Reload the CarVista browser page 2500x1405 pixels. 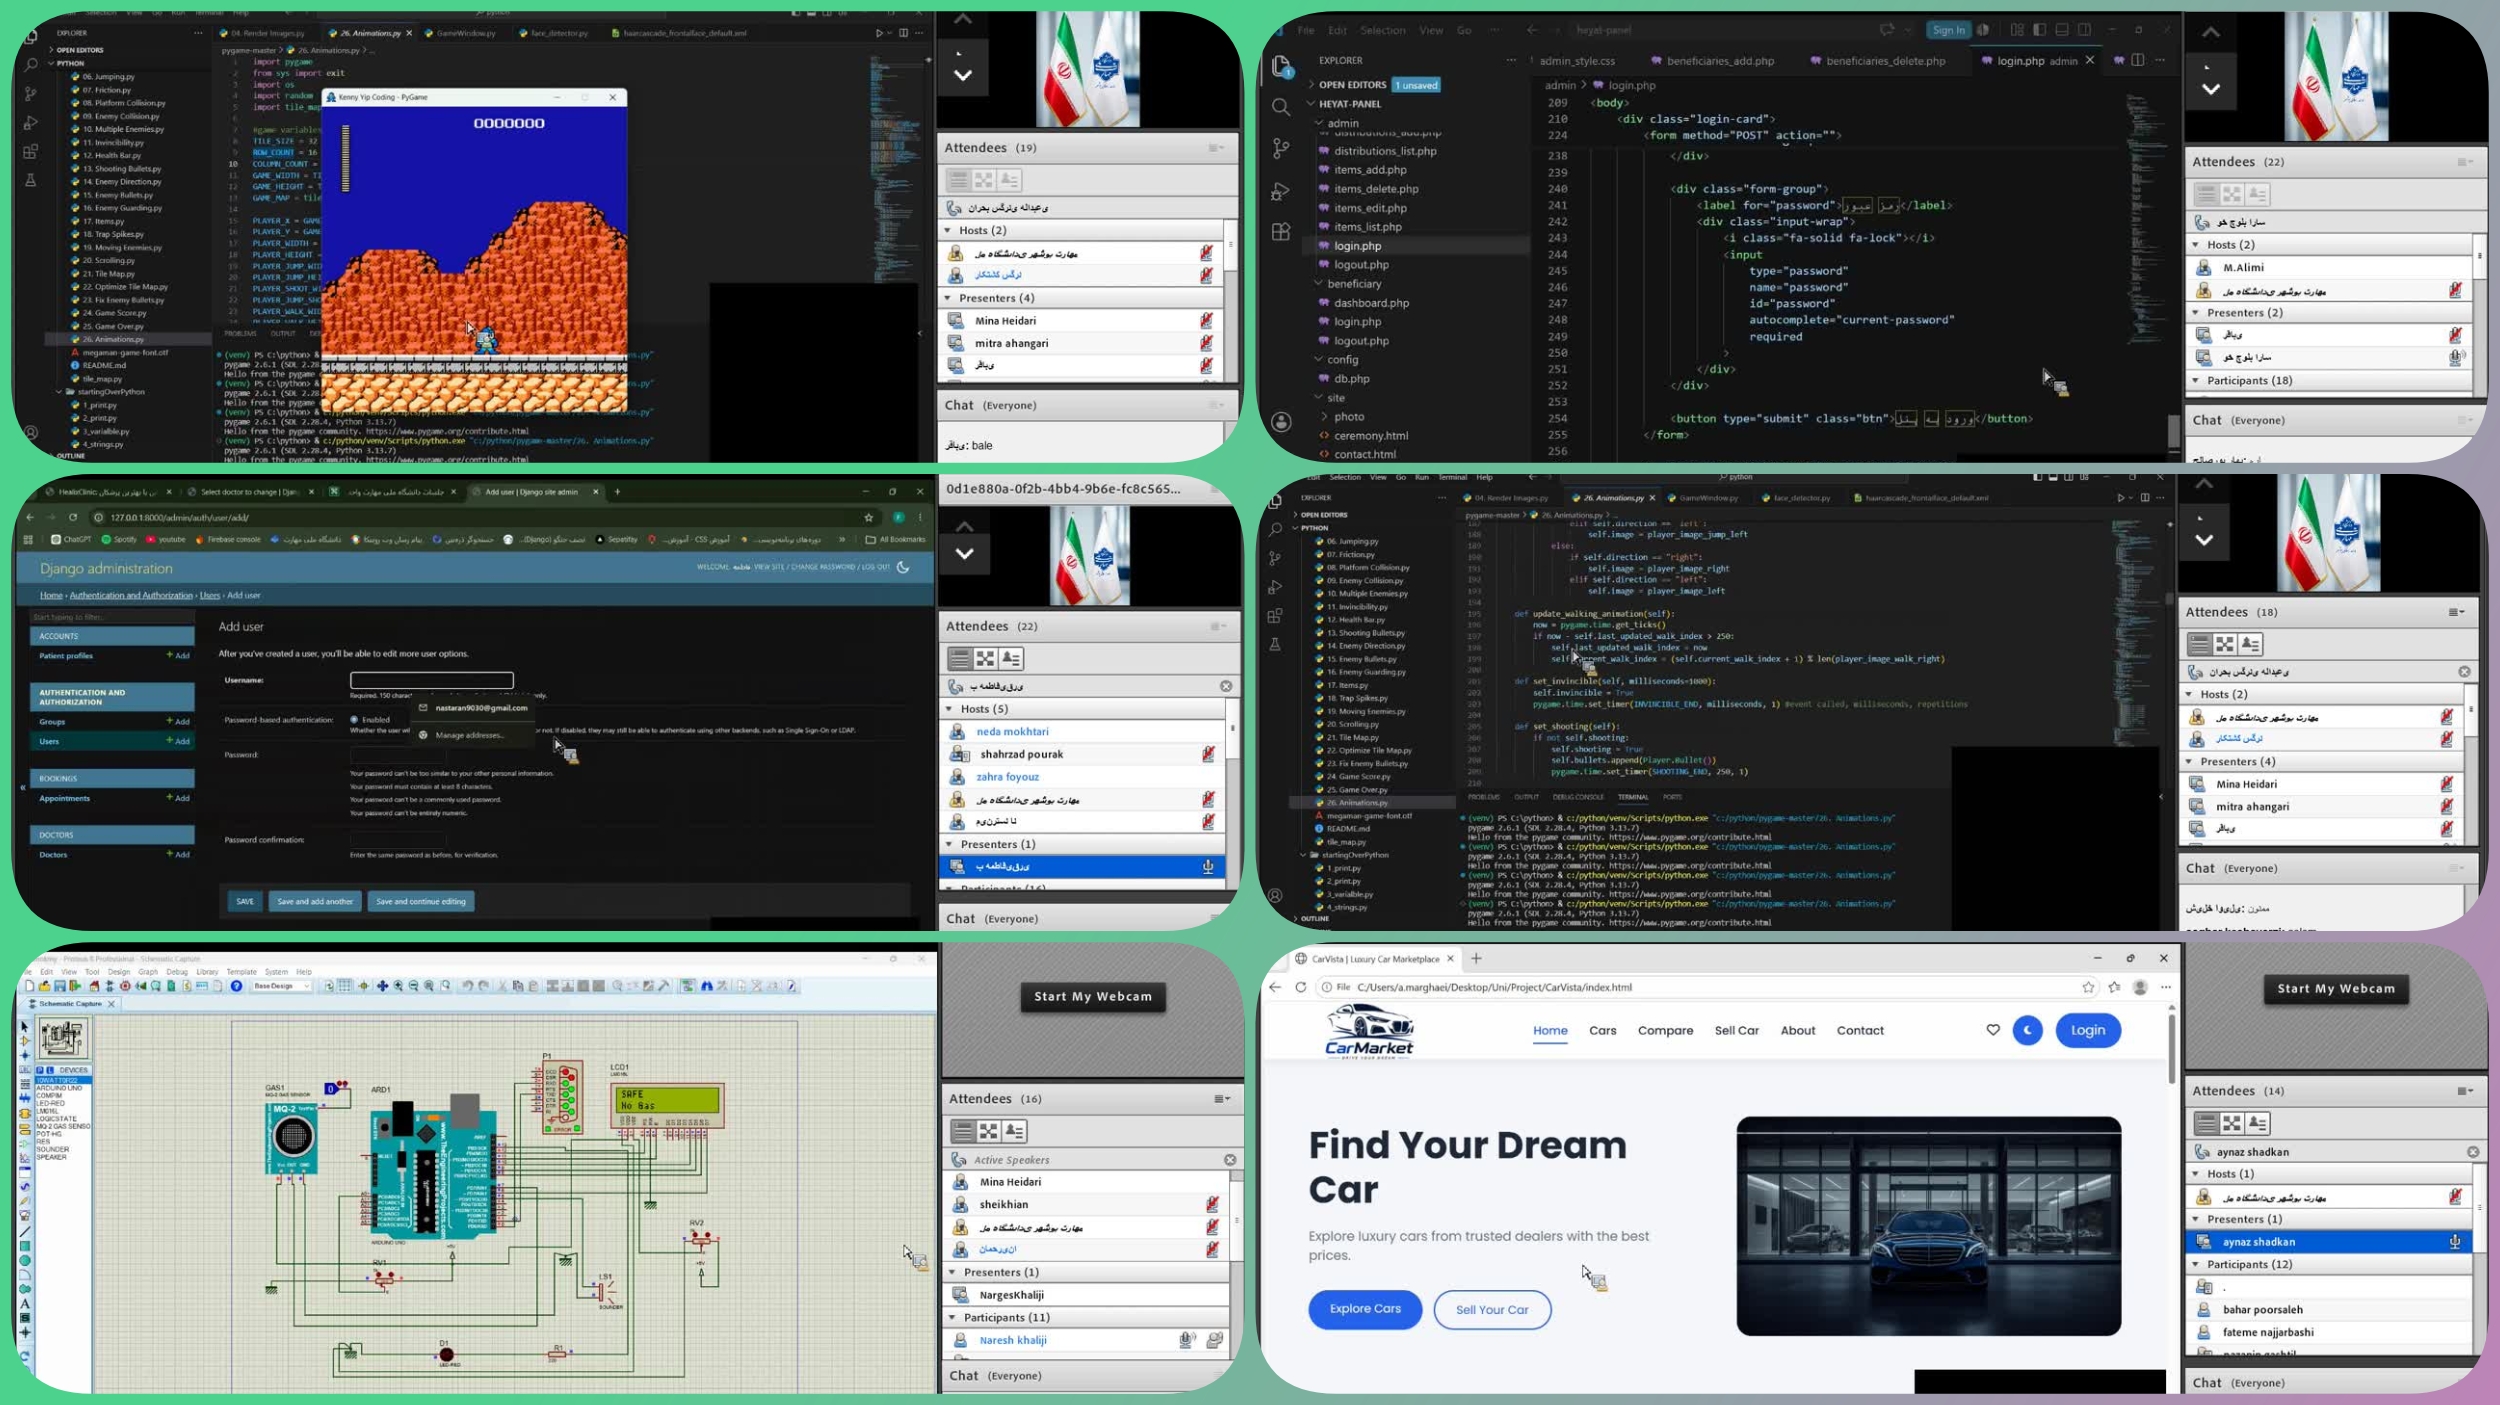[1301, 987]
